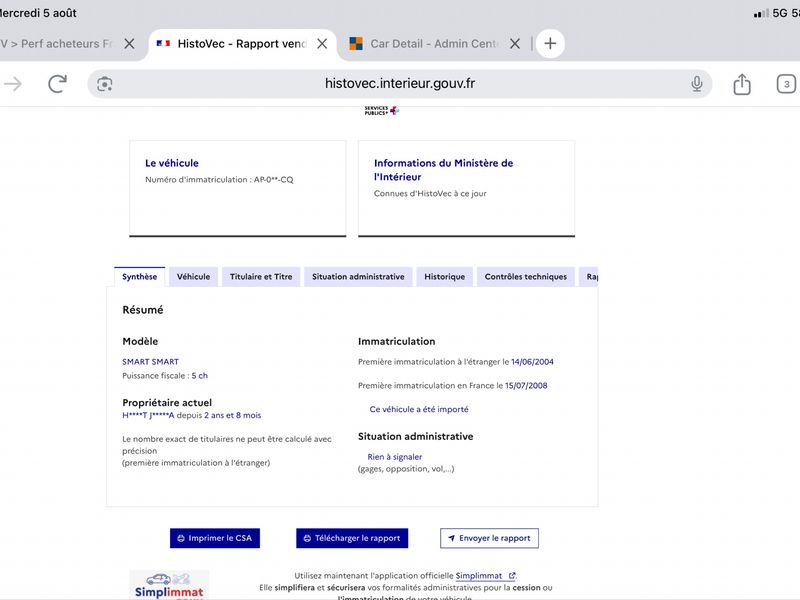Select the Le véhicule card
The height and width of the screenshot is (600, 800).
(x=238, y=189)
